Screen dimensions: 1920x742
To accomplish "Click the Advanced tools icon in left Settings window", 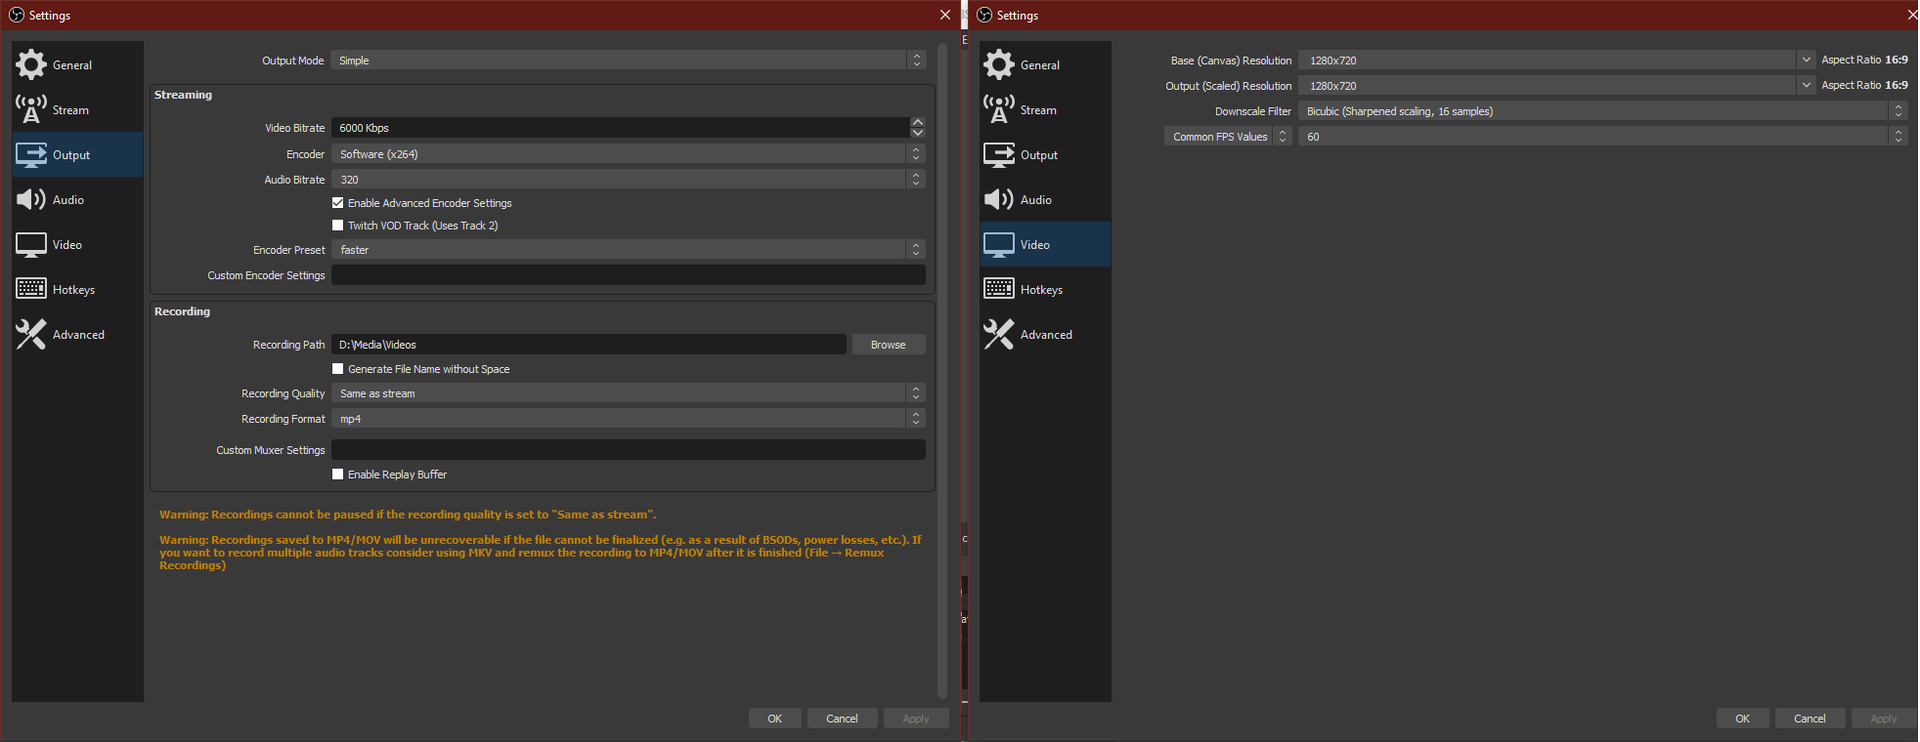I will tap(31, 334).
